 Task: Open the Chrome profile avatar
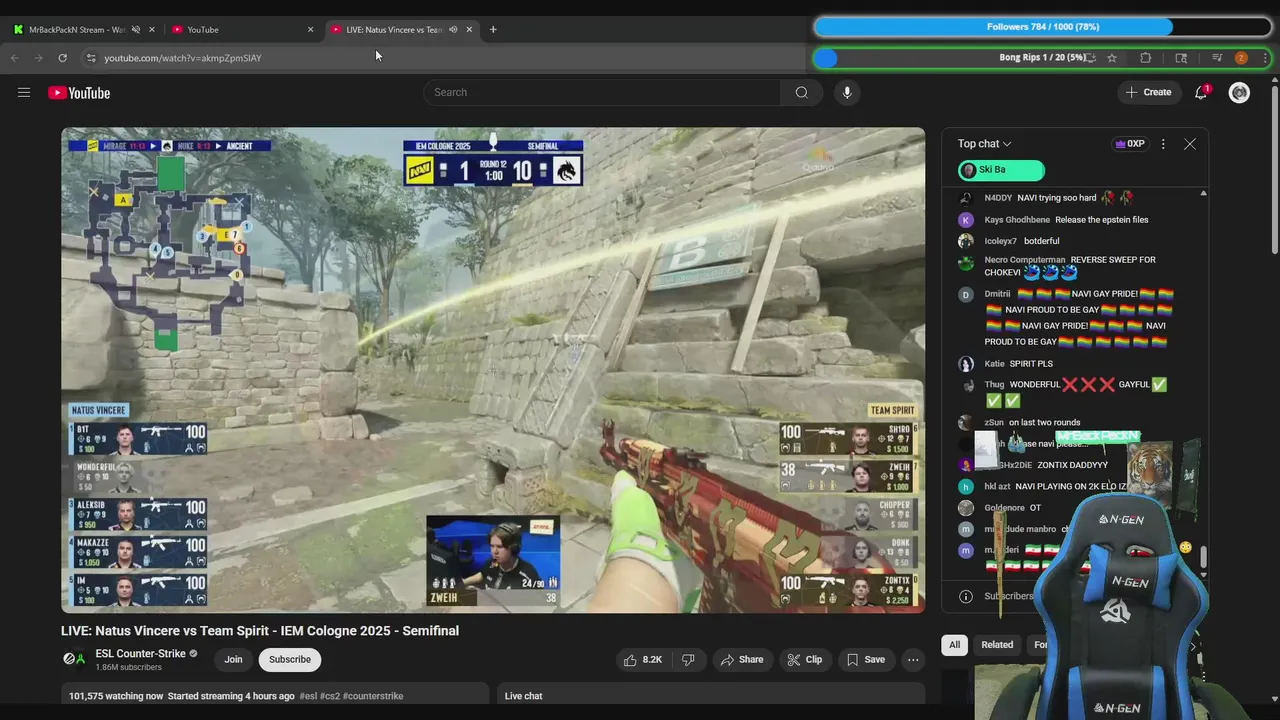1241,58
